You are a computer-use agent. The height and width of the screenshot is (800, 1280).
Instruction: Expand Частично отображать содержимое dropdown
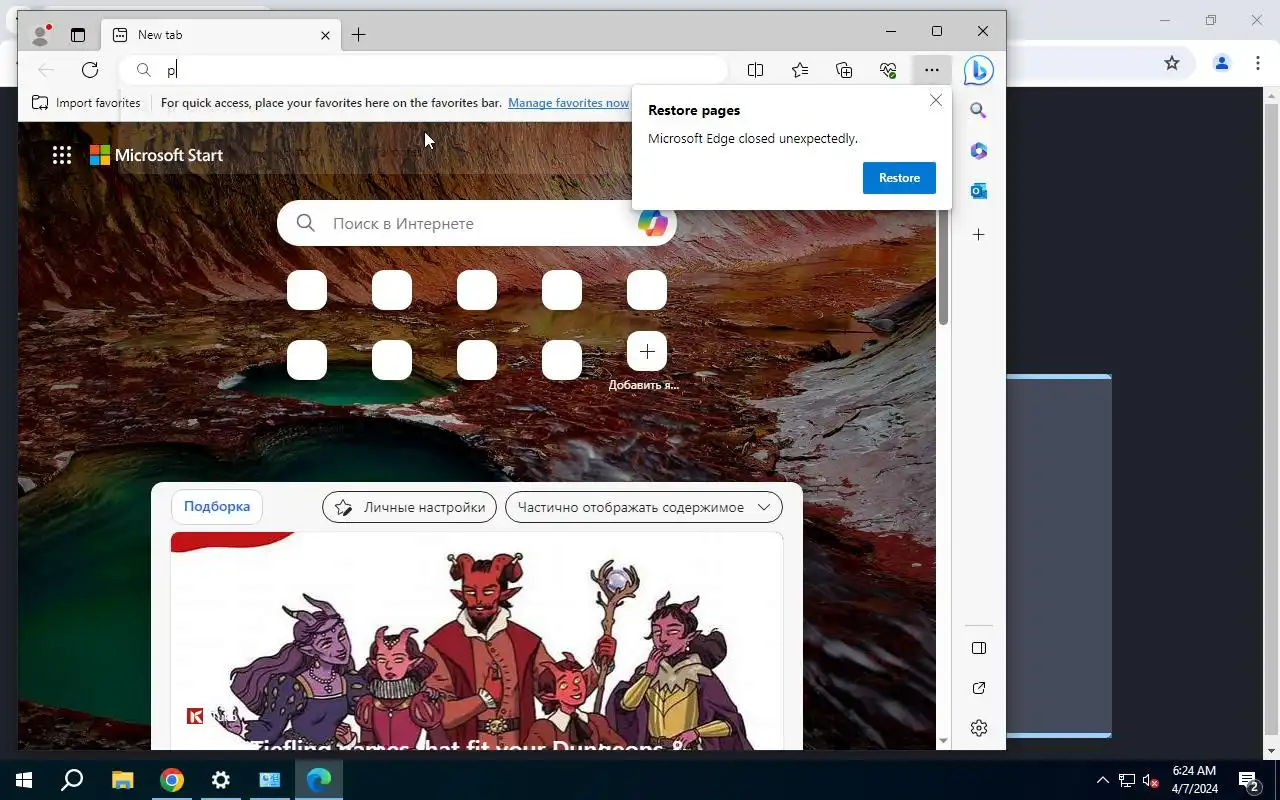644,507
